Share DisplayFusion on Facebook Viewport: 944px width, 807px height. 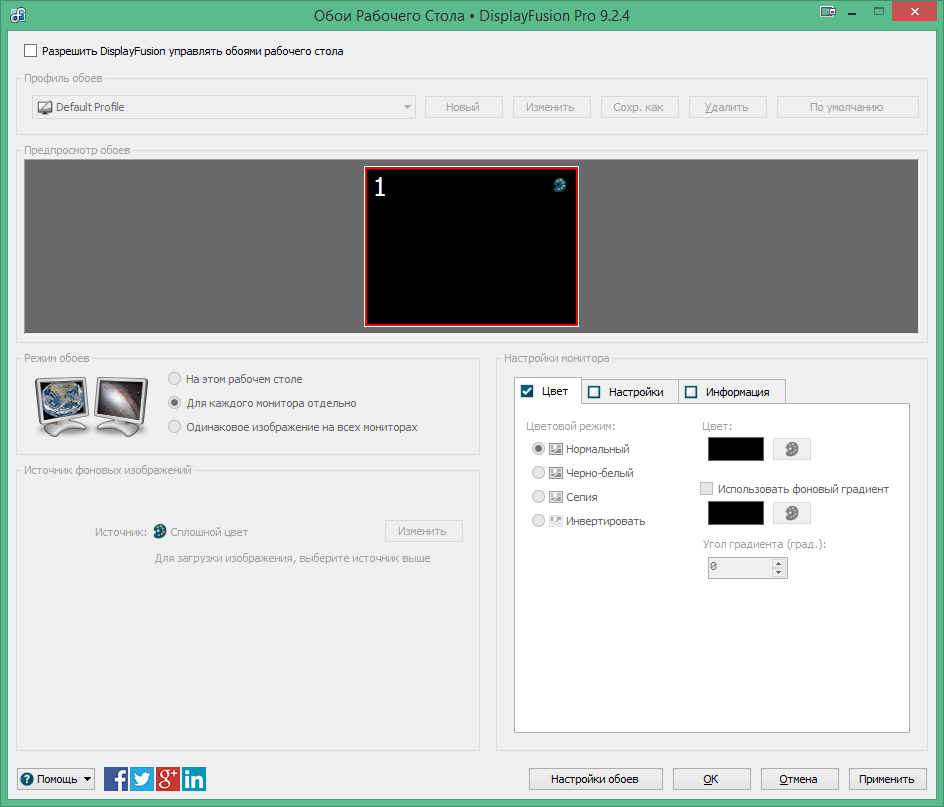[116, 778]
